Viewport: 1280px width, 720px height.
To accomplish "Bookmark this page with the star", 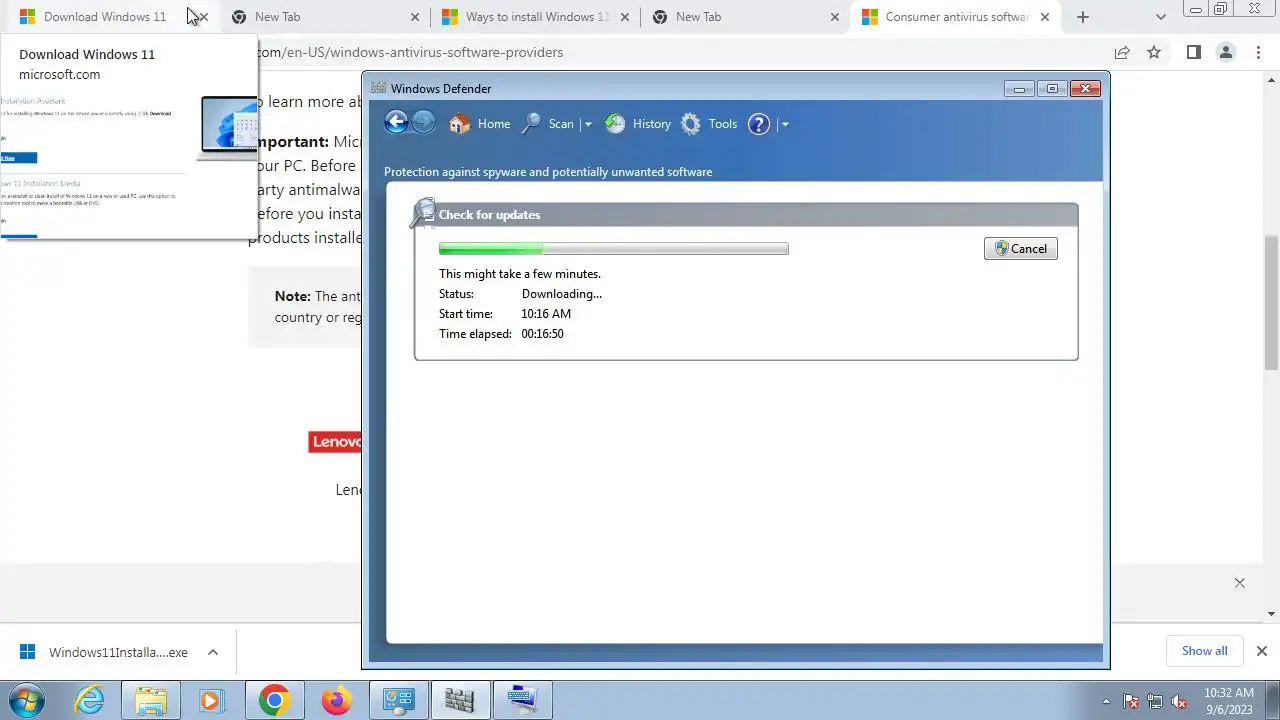I will point(1154,52).
